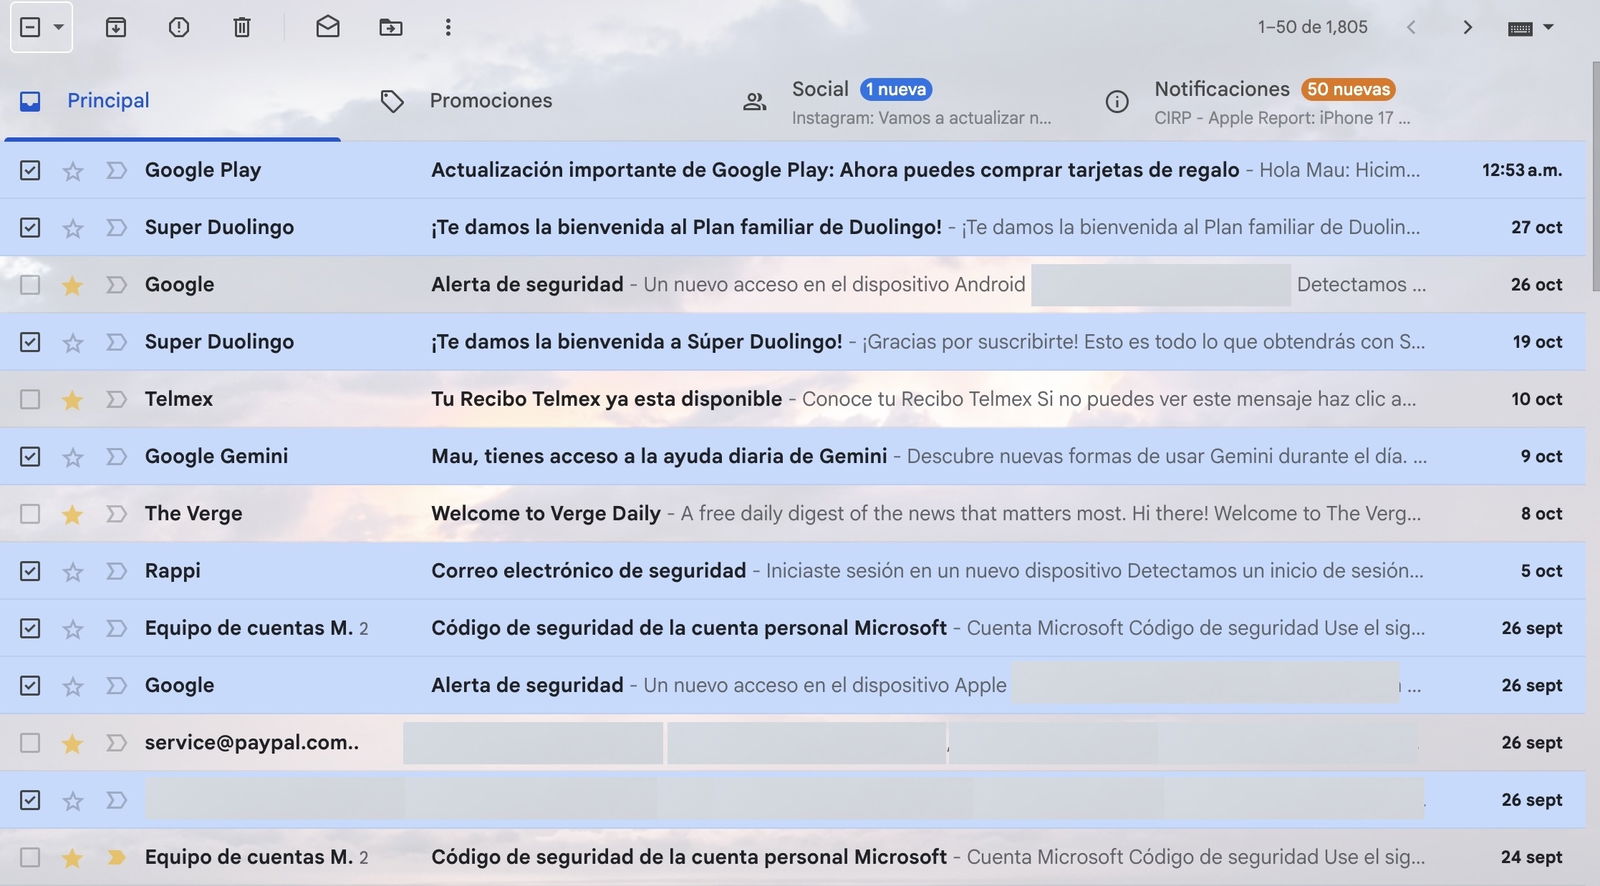Viewport: 1600px width, 886px height.
Task: Open the More options three-dot menu
Action: pos(448,27)
